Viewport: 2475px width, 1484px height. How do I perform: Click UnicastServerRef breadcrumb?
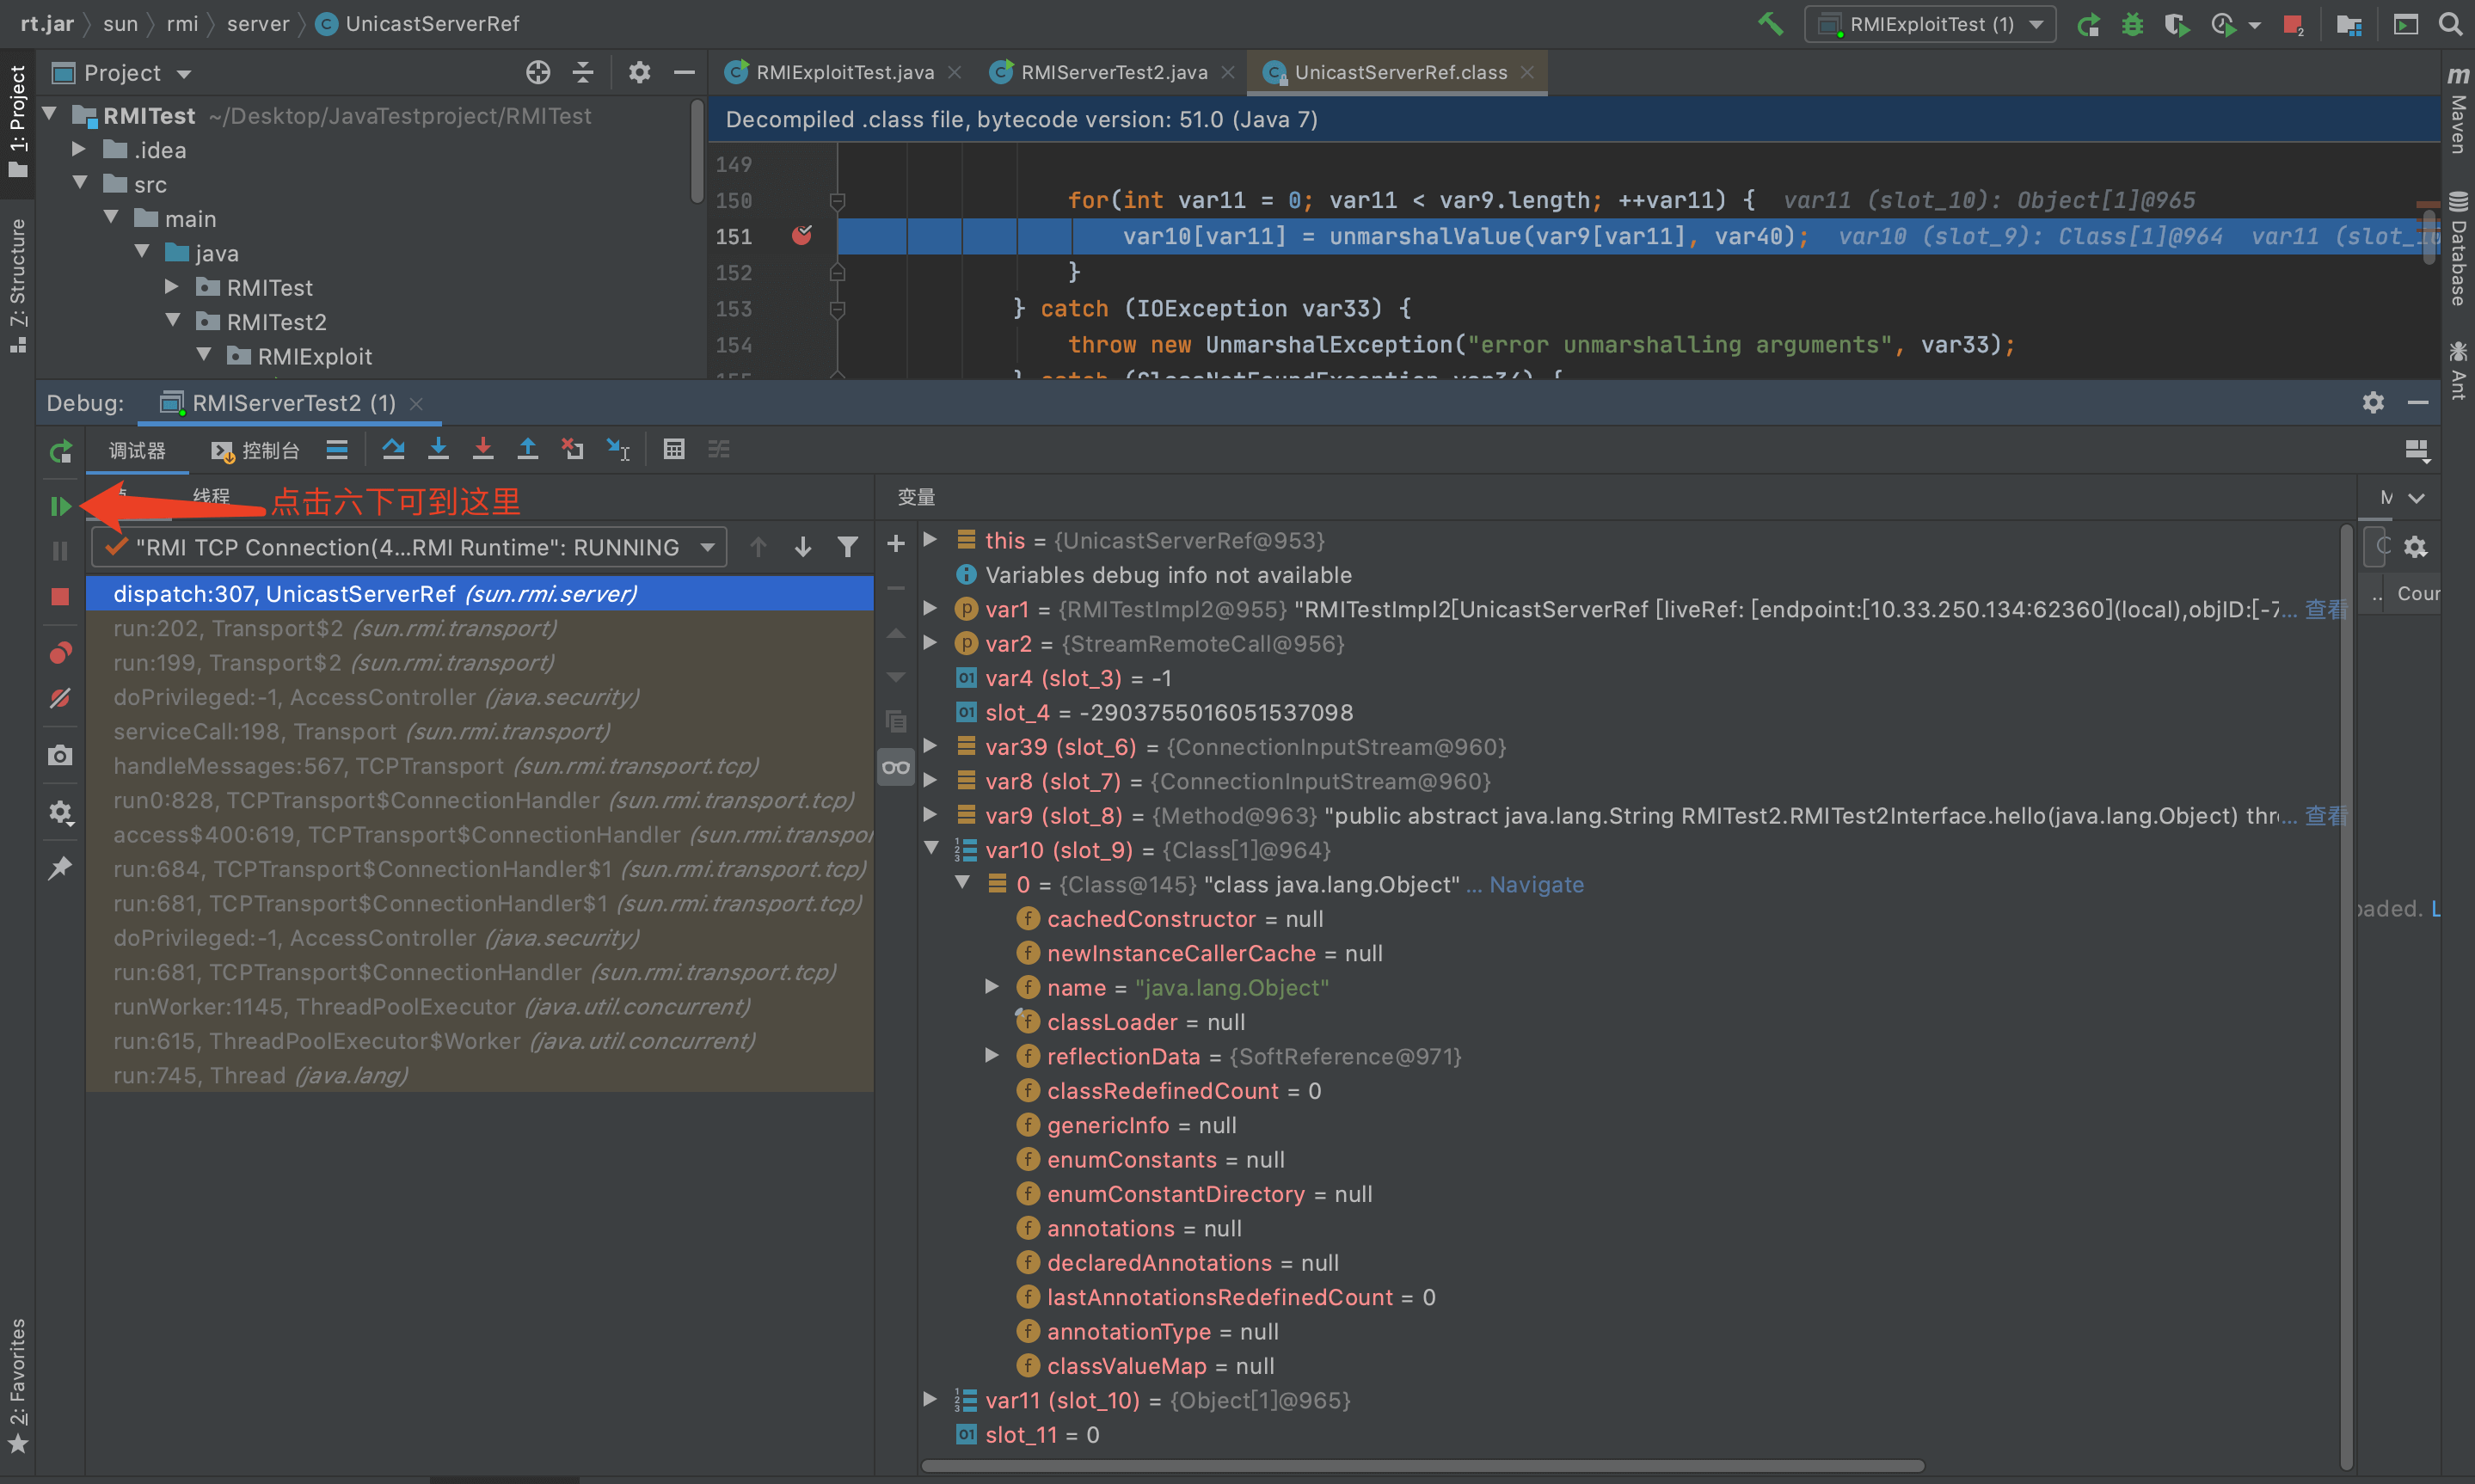[x=418, y=23]
